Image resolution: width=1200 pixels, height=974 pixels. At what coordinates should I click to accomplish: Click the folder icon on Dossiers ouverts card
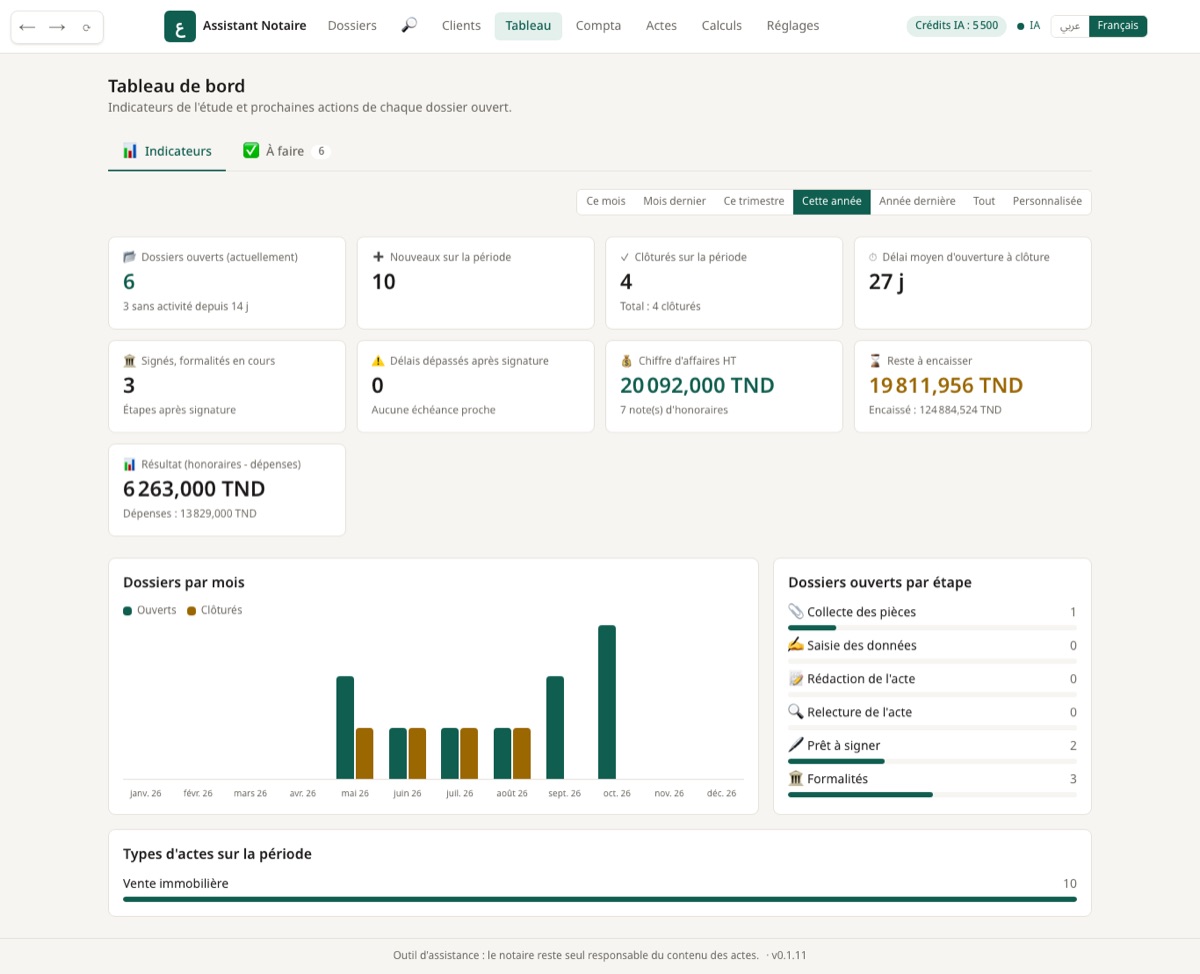coord(129,257)
